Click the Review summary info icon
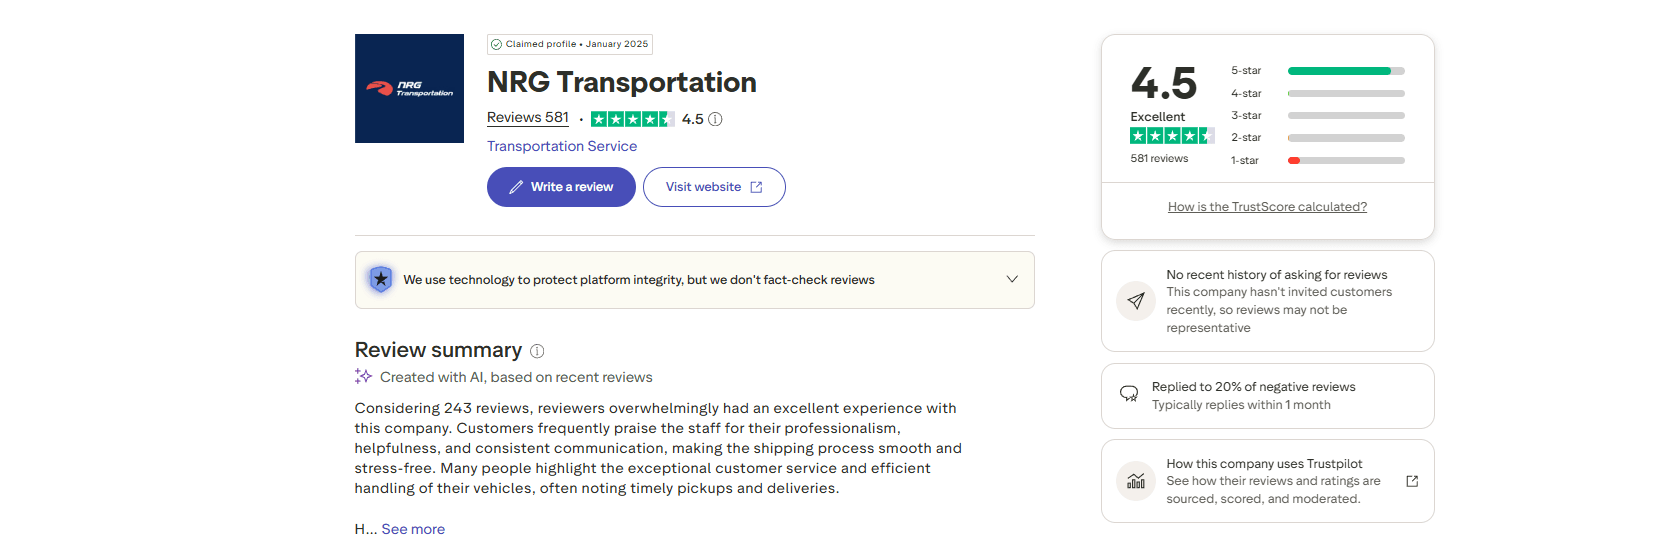Screen dimensions: 1671x536 tap(537, 351)
